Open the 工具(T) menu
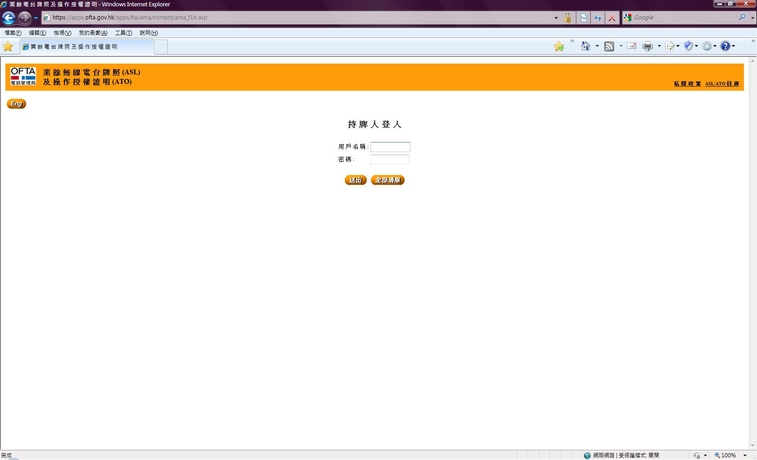The image size is (757, 460). click(x=123, y=33)
